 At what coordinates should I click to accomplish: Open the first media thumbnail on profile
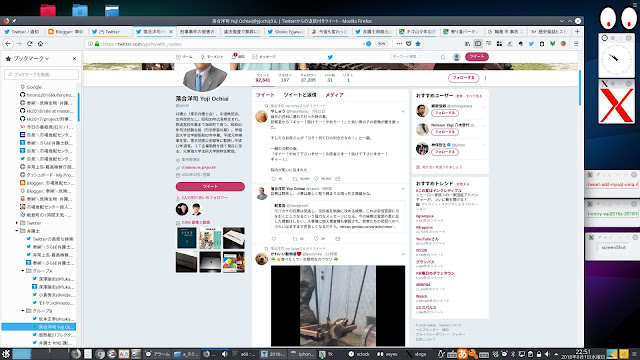(x=187, y=238)
